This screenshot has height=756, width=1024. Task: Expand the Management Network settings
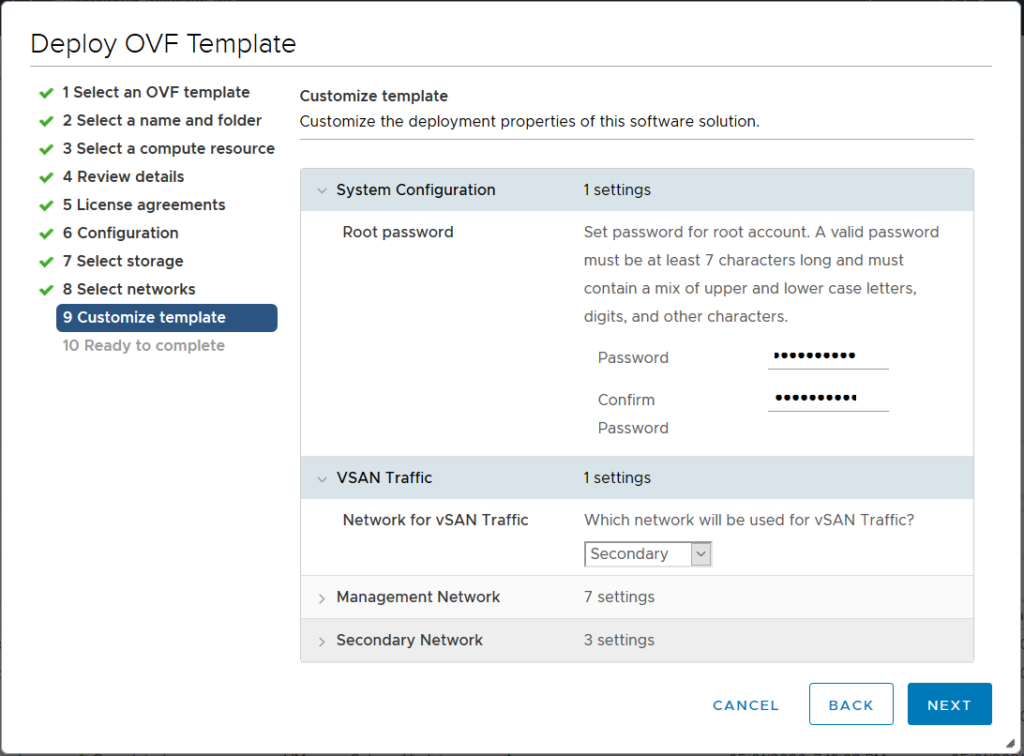321,597
